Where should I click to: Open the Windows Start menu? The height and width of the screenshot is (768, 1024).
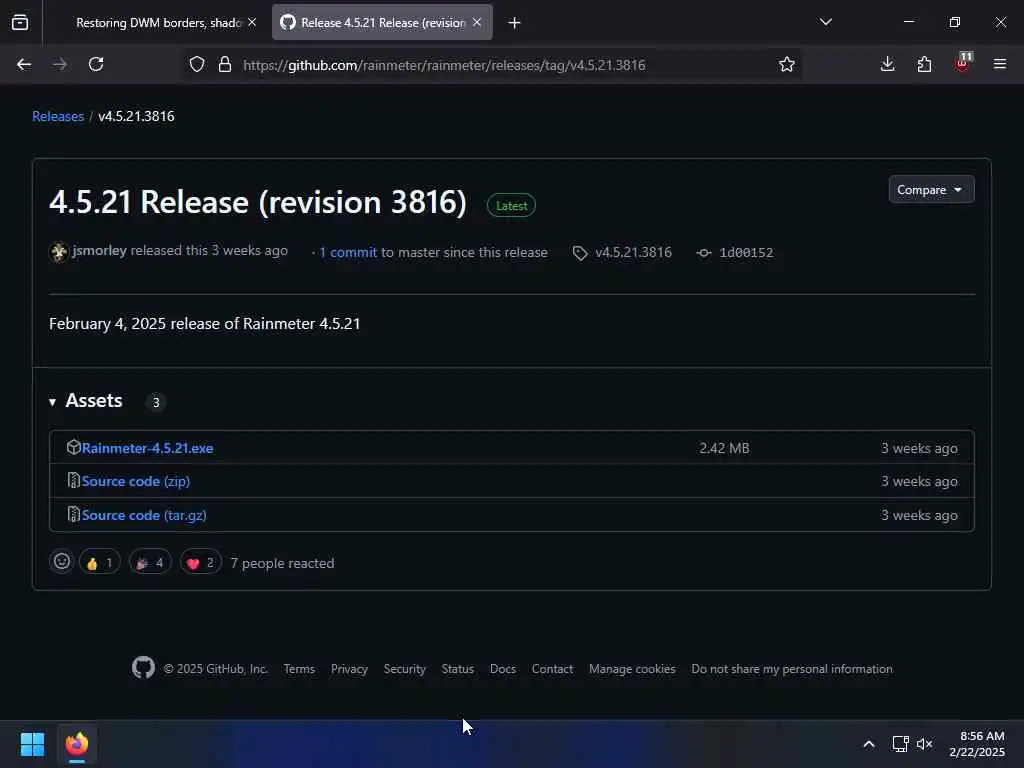pos(32,744)
